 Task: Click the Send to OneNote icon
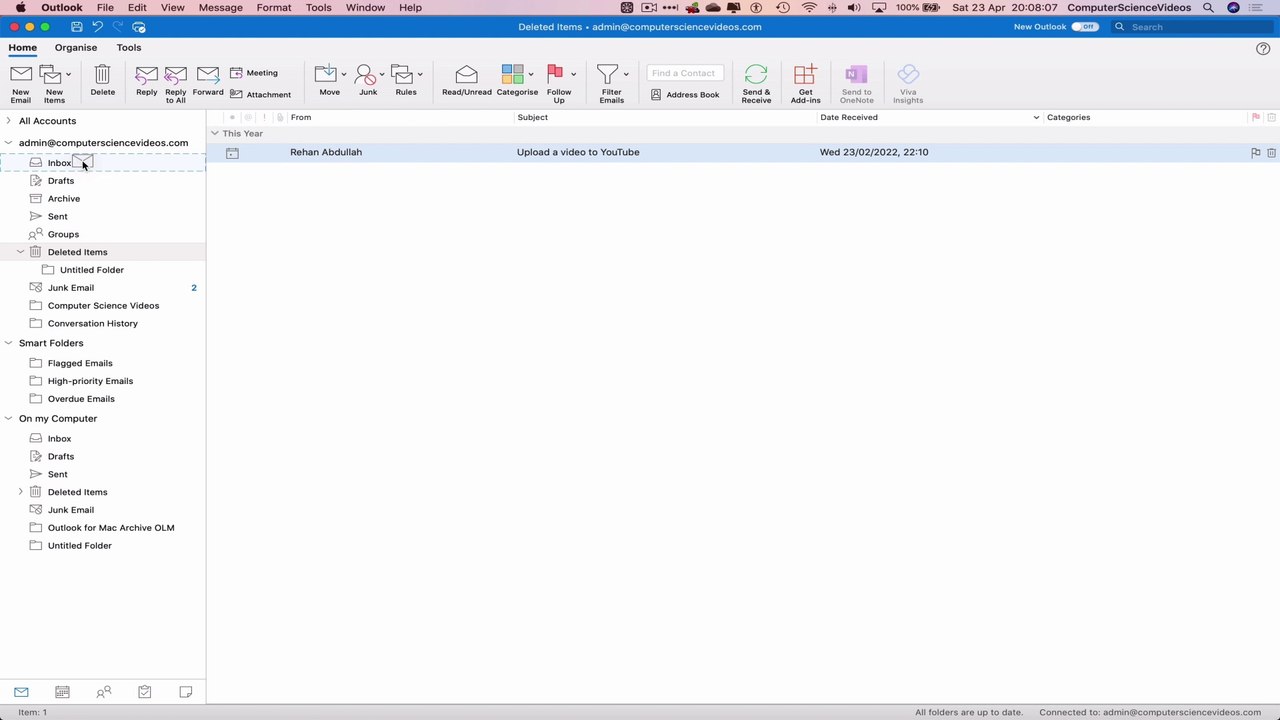point(856,75)
